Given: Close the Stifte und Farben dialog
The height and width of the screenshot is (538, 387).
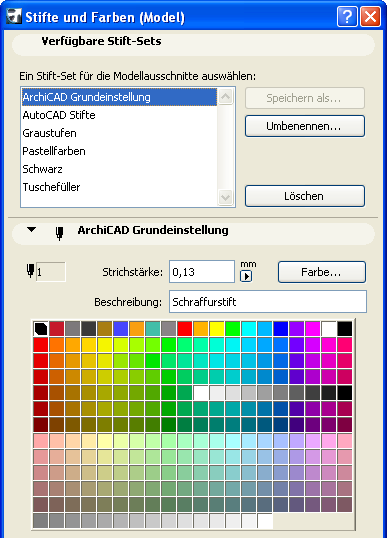Looking at the screenshot, I should pyautogui.click(x=371, y=16).
